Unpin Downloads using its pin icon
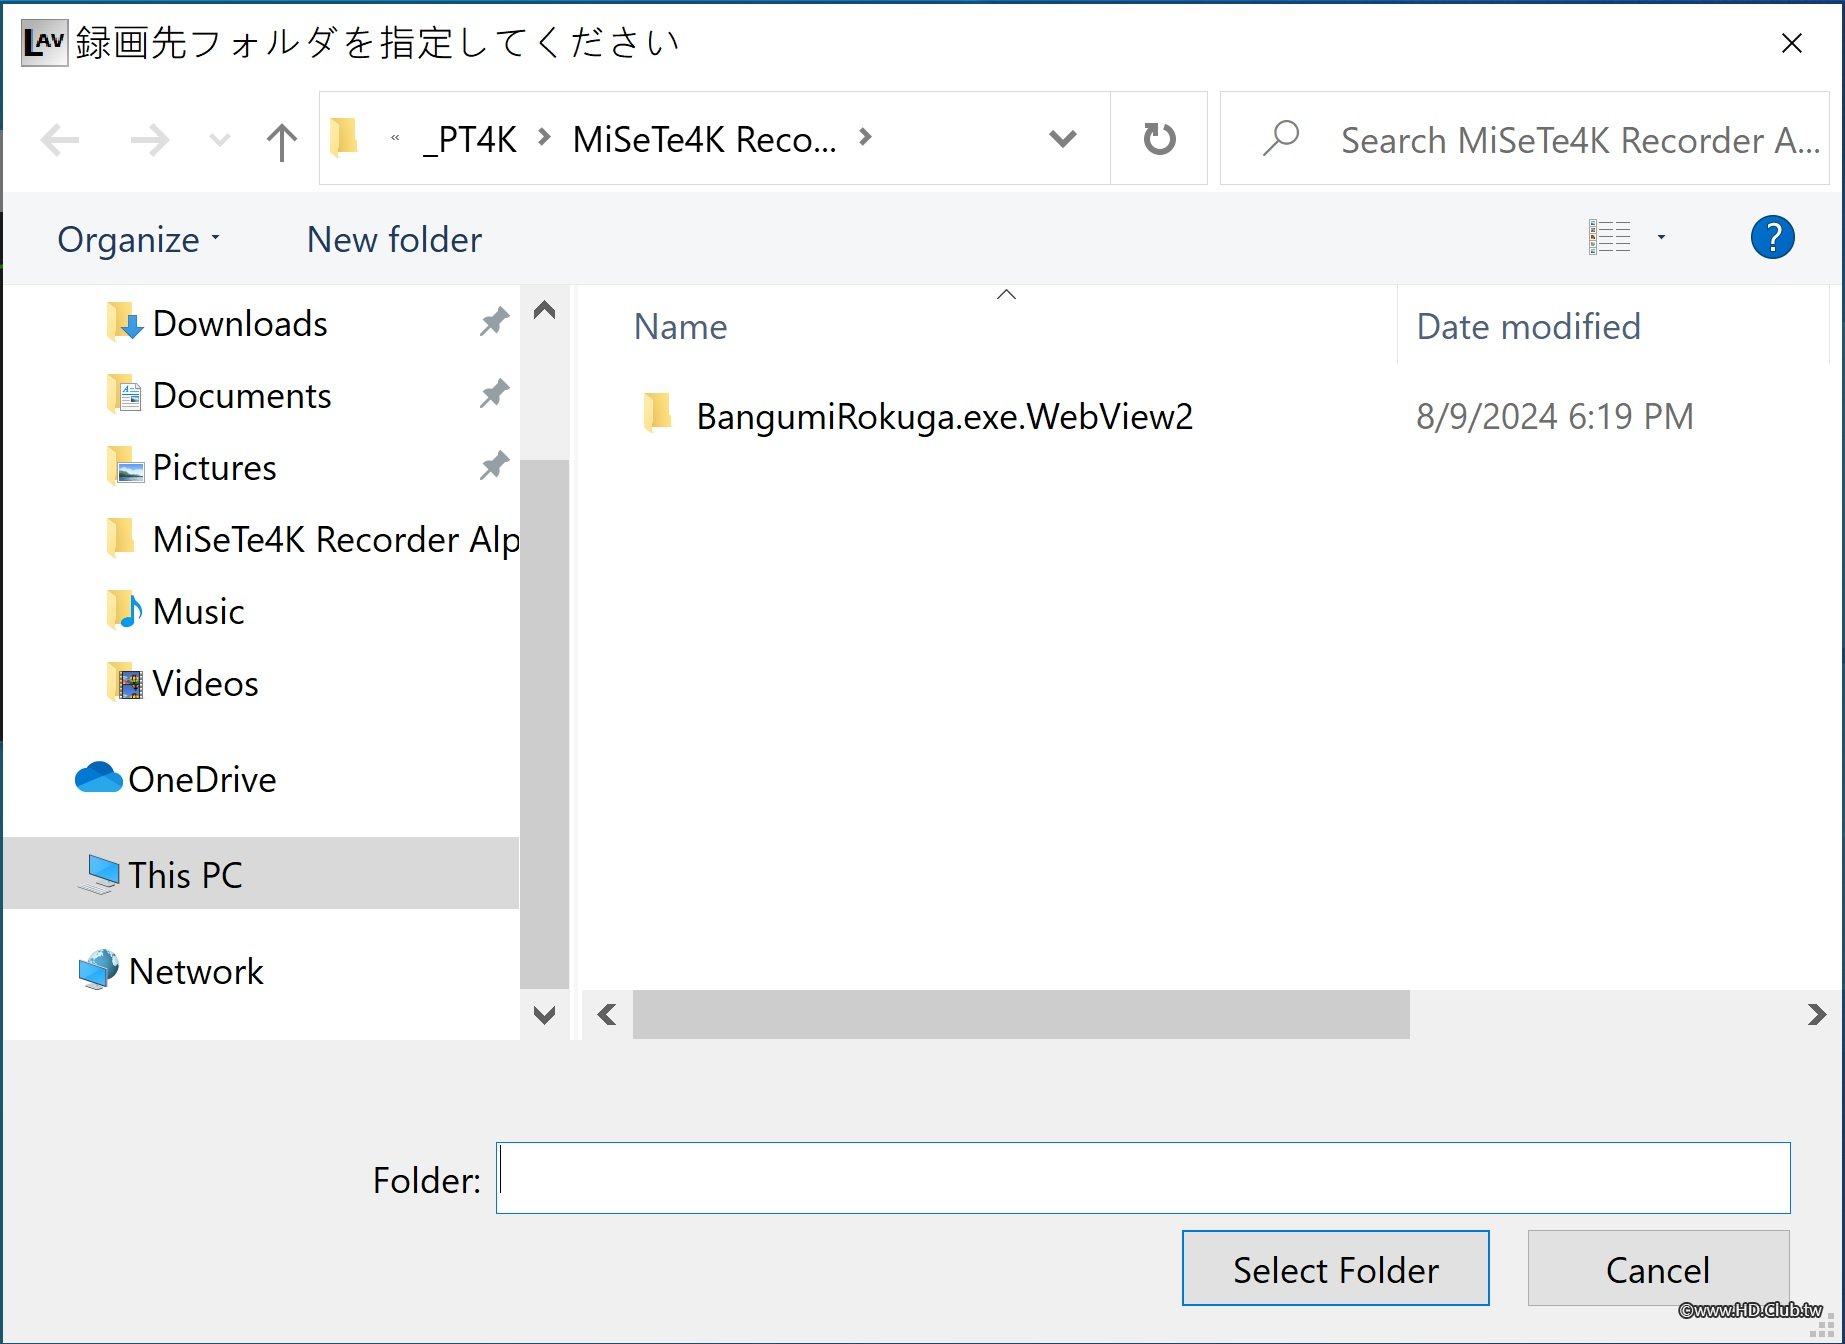 (x=494, y=322)
